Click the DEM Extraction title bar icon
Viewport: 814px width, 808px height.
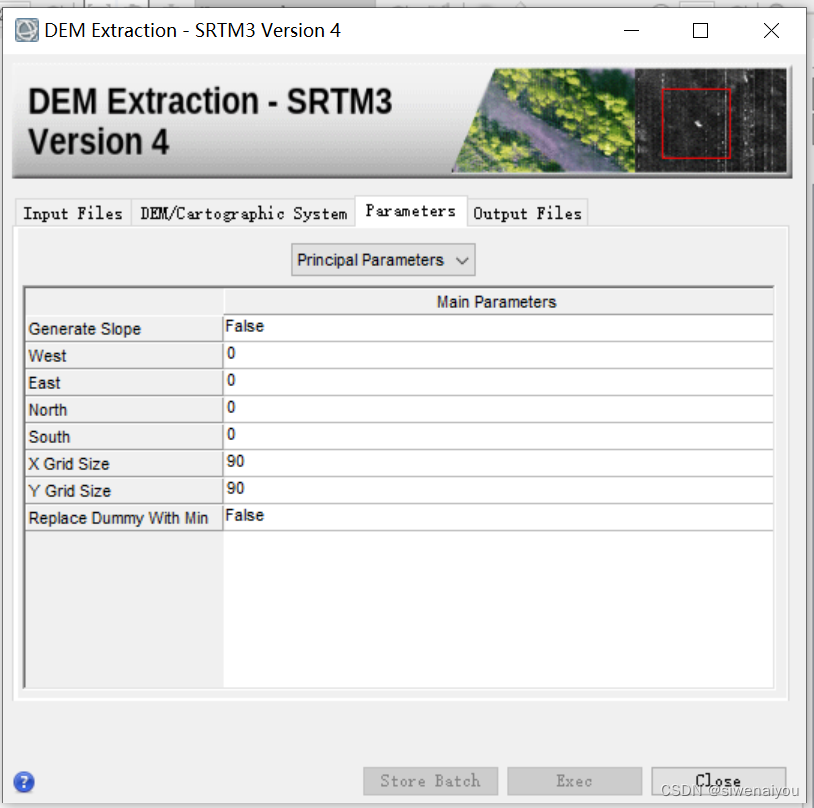[x=26, y=30]
